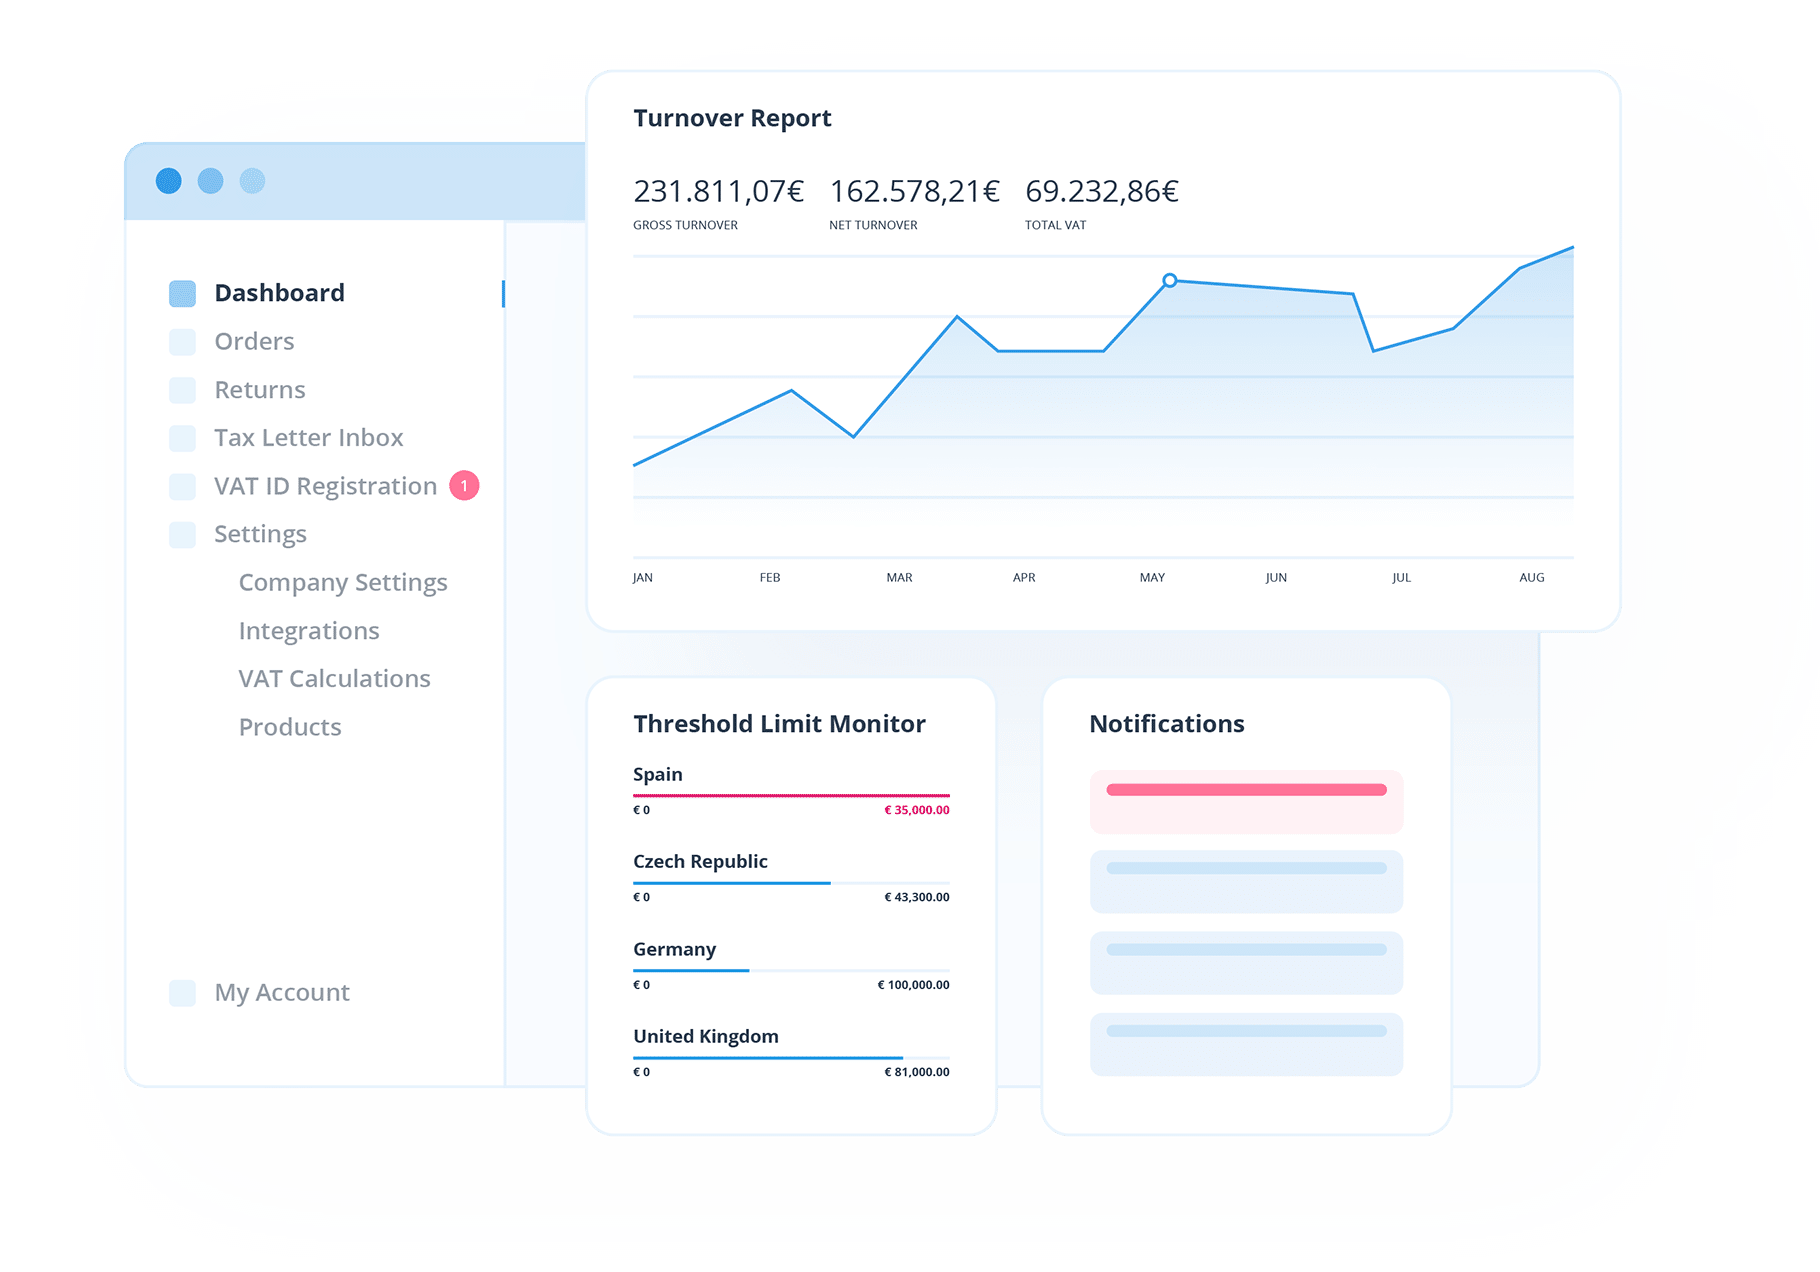Viewport: 1820px width, 1272px height.
Task: Click the net turnover value 162.578,21€
Action: pyautogui.click(x=914, y=191)
